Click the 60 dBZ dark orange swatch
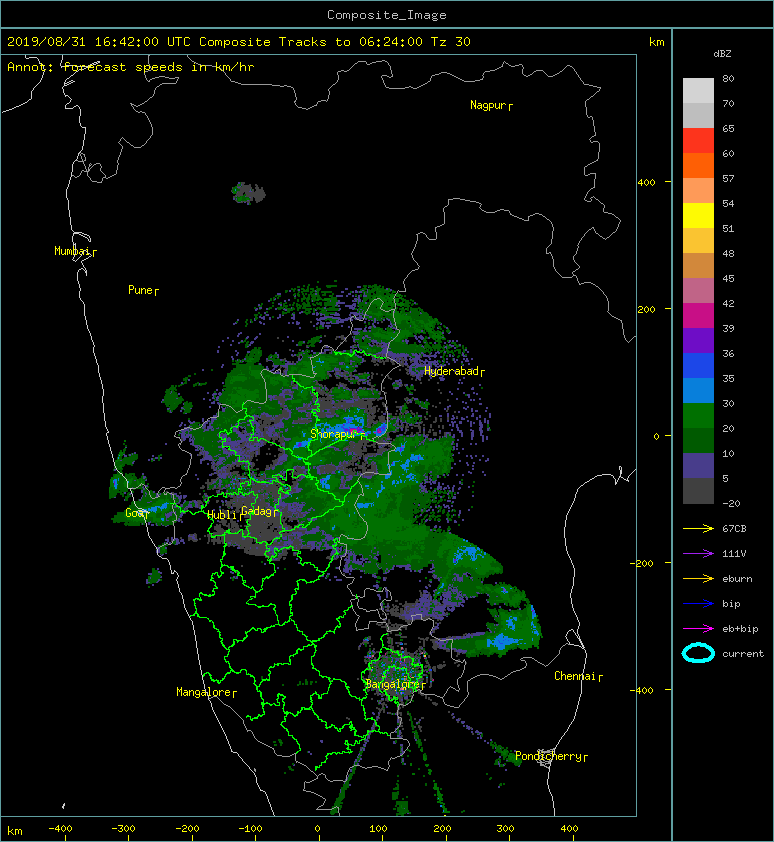774x842 pixels. 698,165
